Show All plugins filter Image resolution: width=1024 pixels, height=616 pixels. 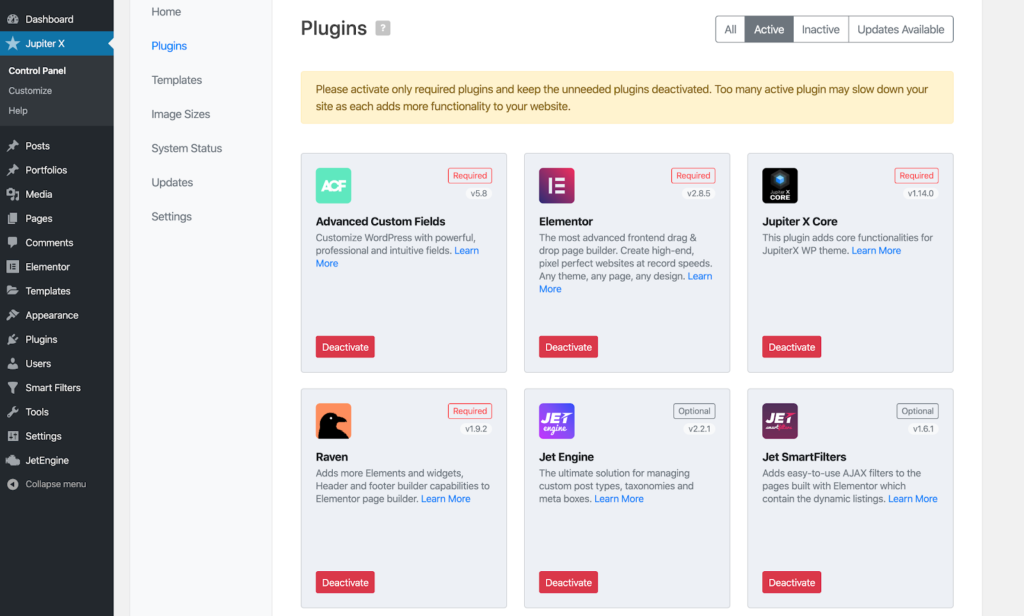730,30
